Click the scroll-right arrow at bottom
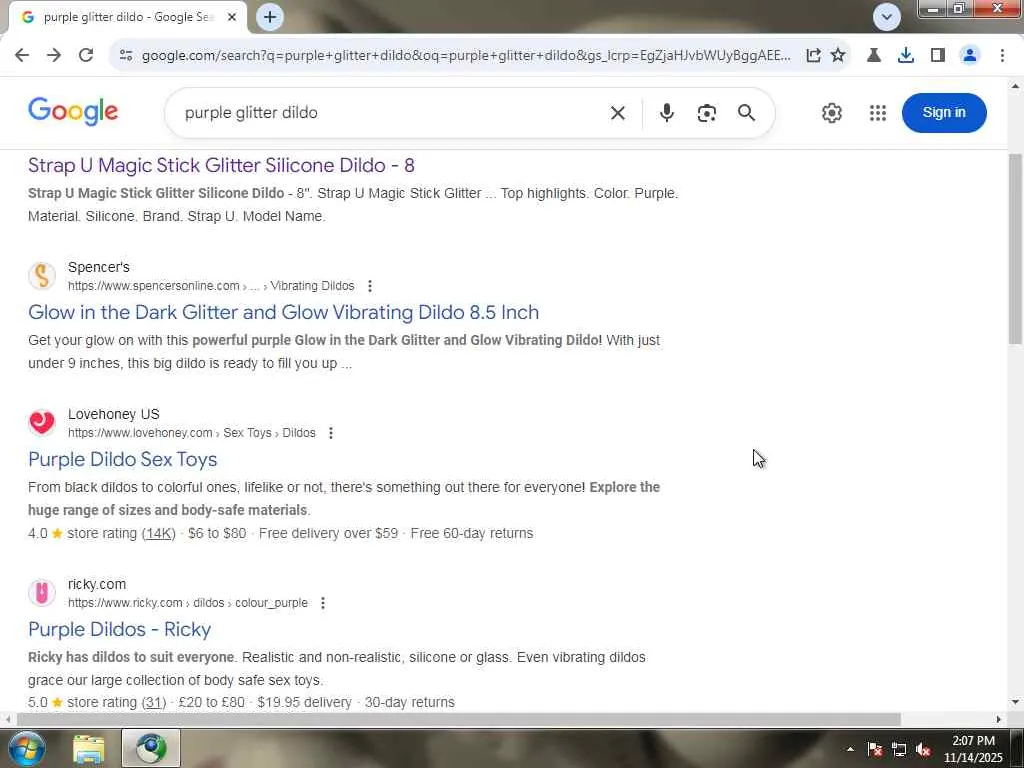The image size is (1024, 768). click(999, 720)
